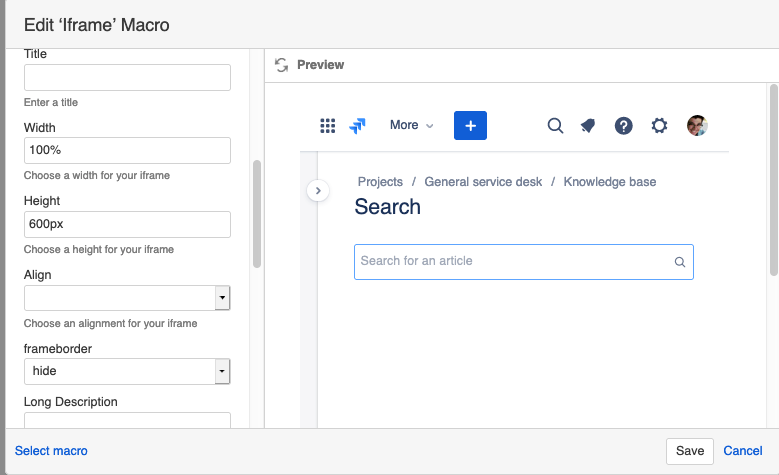Open the Projects breadcrumb link
The height and width of the screenshot is (475, 779).
(380, 182)
